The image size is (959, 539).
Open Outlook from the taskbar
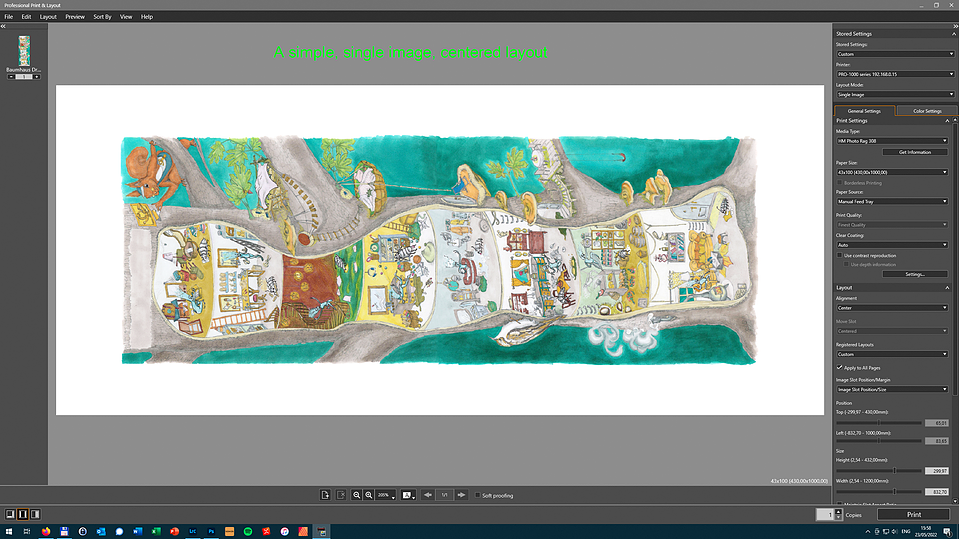point(101,532)
